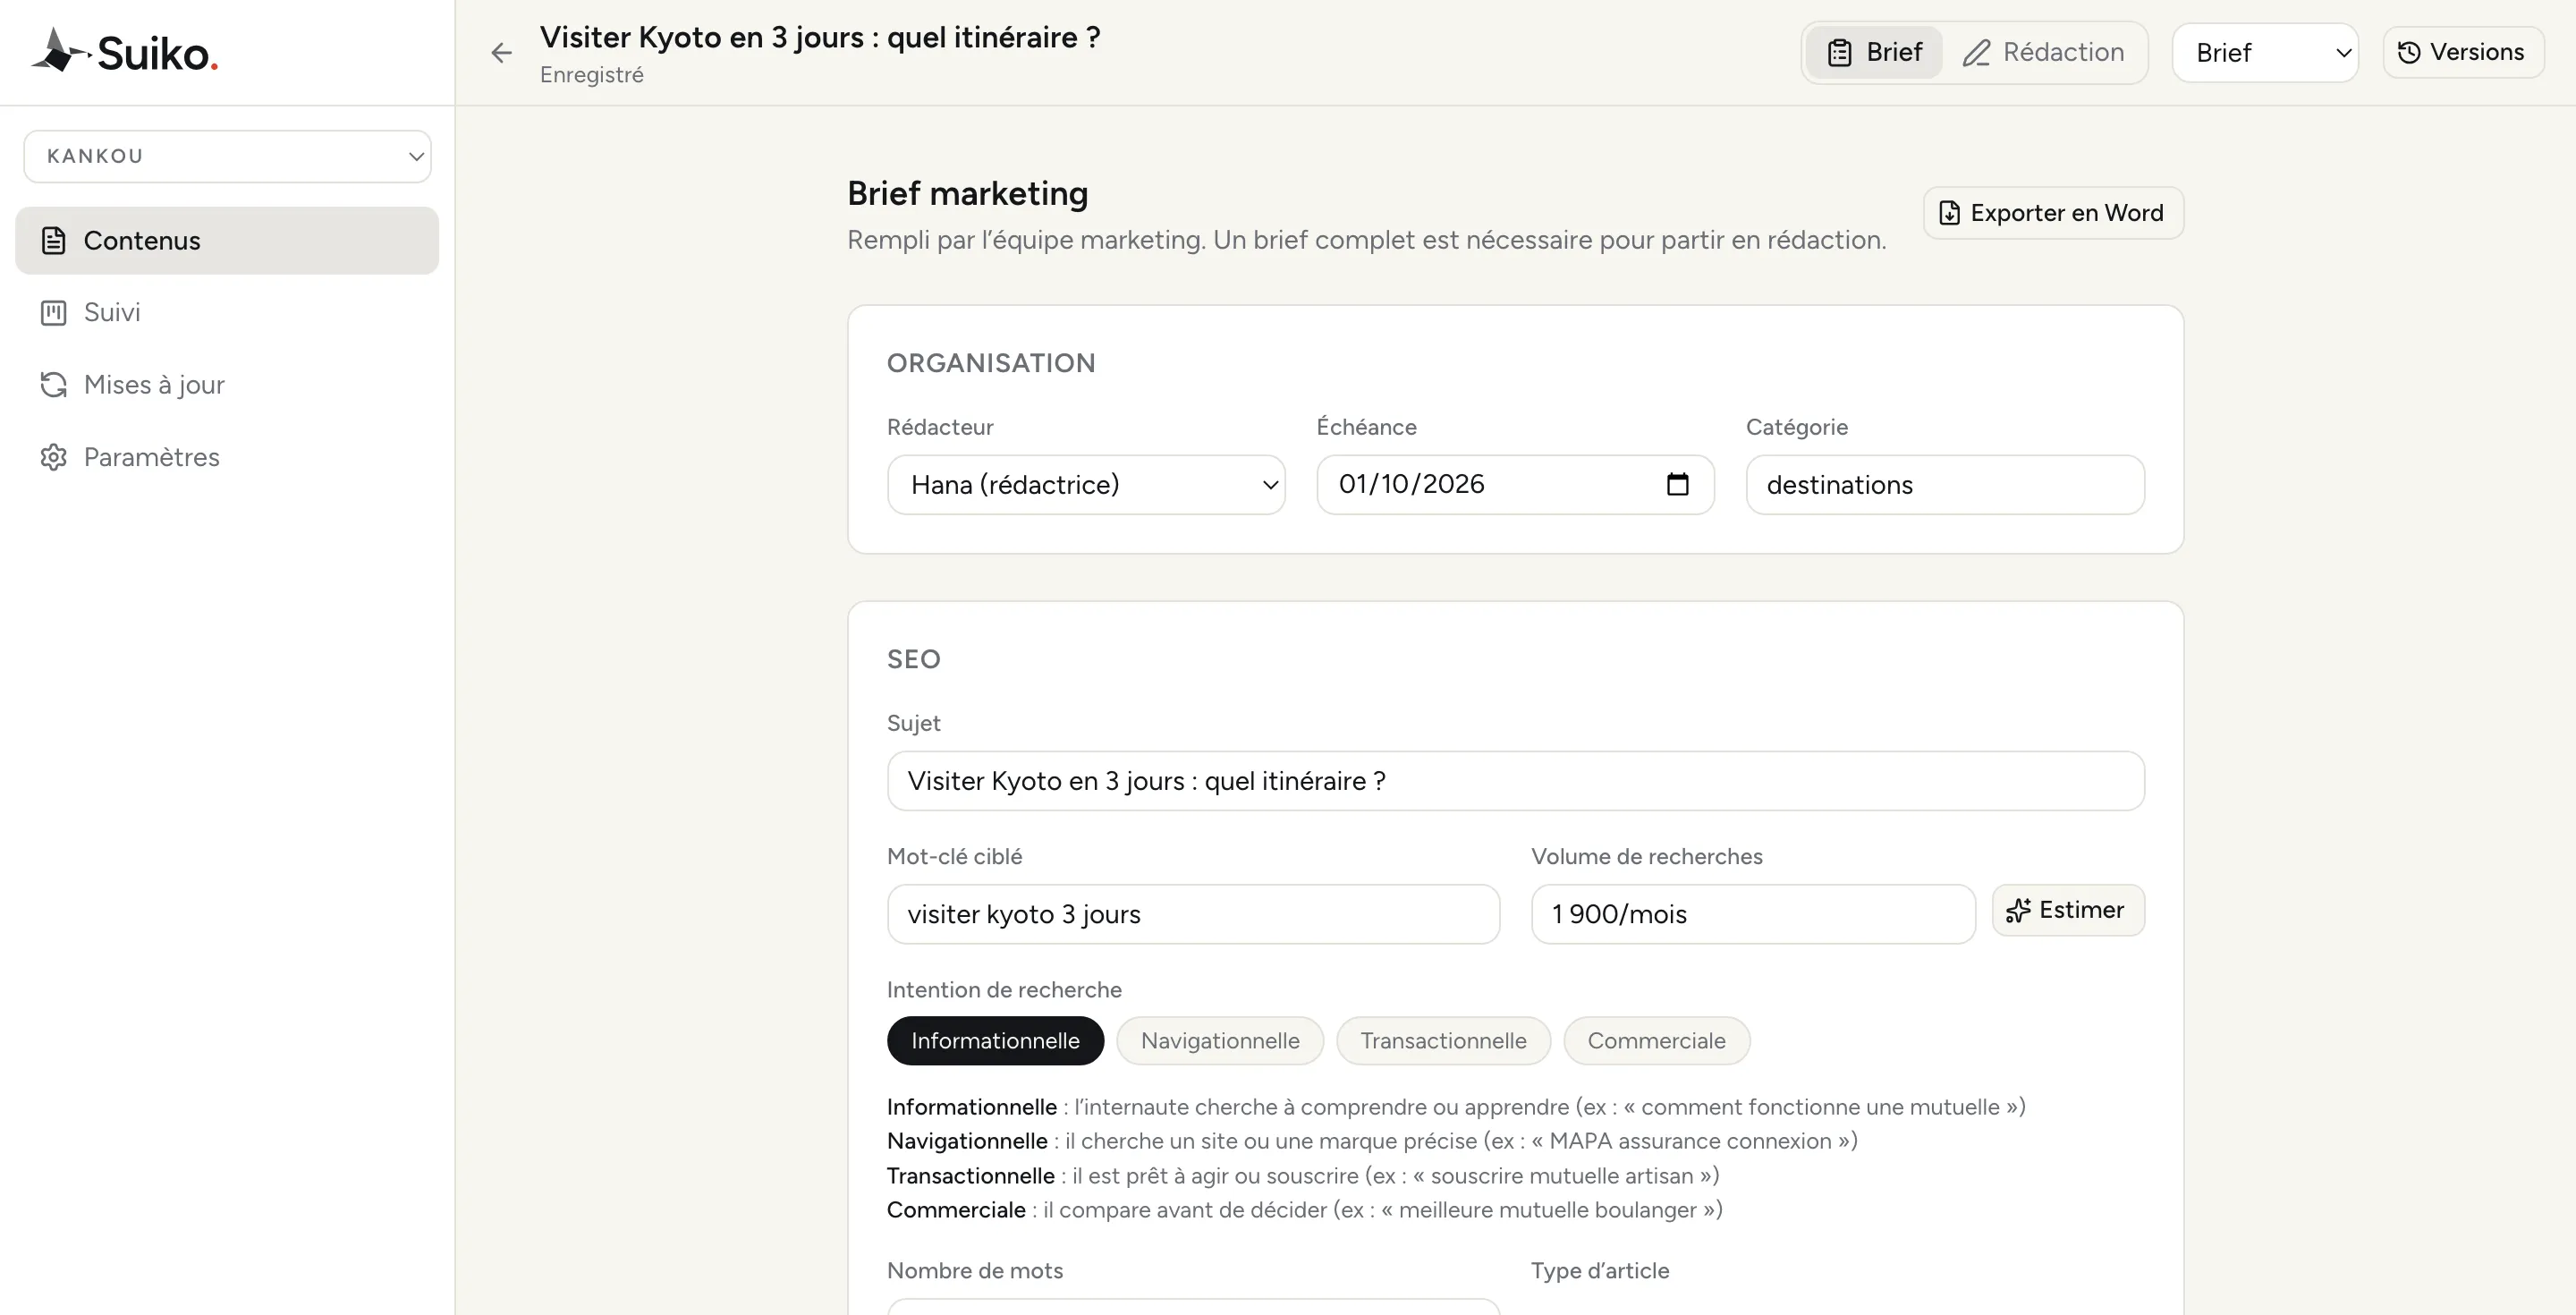
Task: Open Contenus in the sidebar
Action: 227,241
